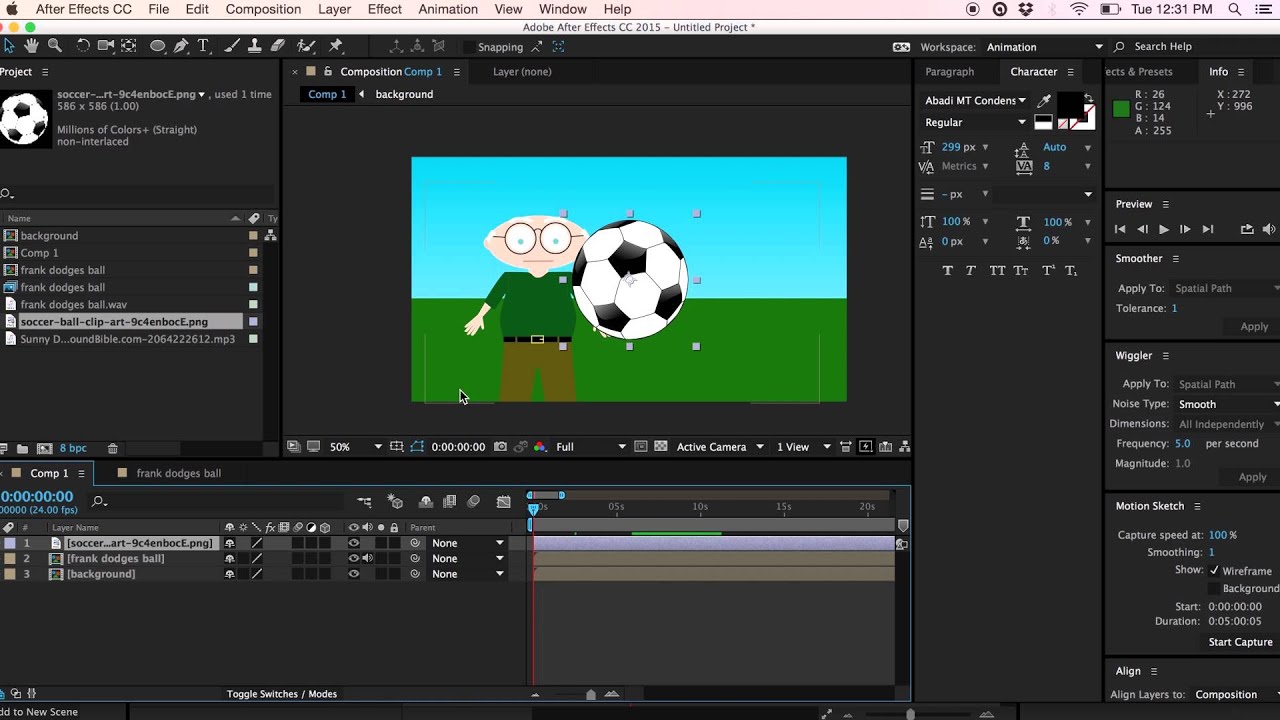Toggle All Caps text style
This screenshot has height=720, width=1280.
(997, 271)
